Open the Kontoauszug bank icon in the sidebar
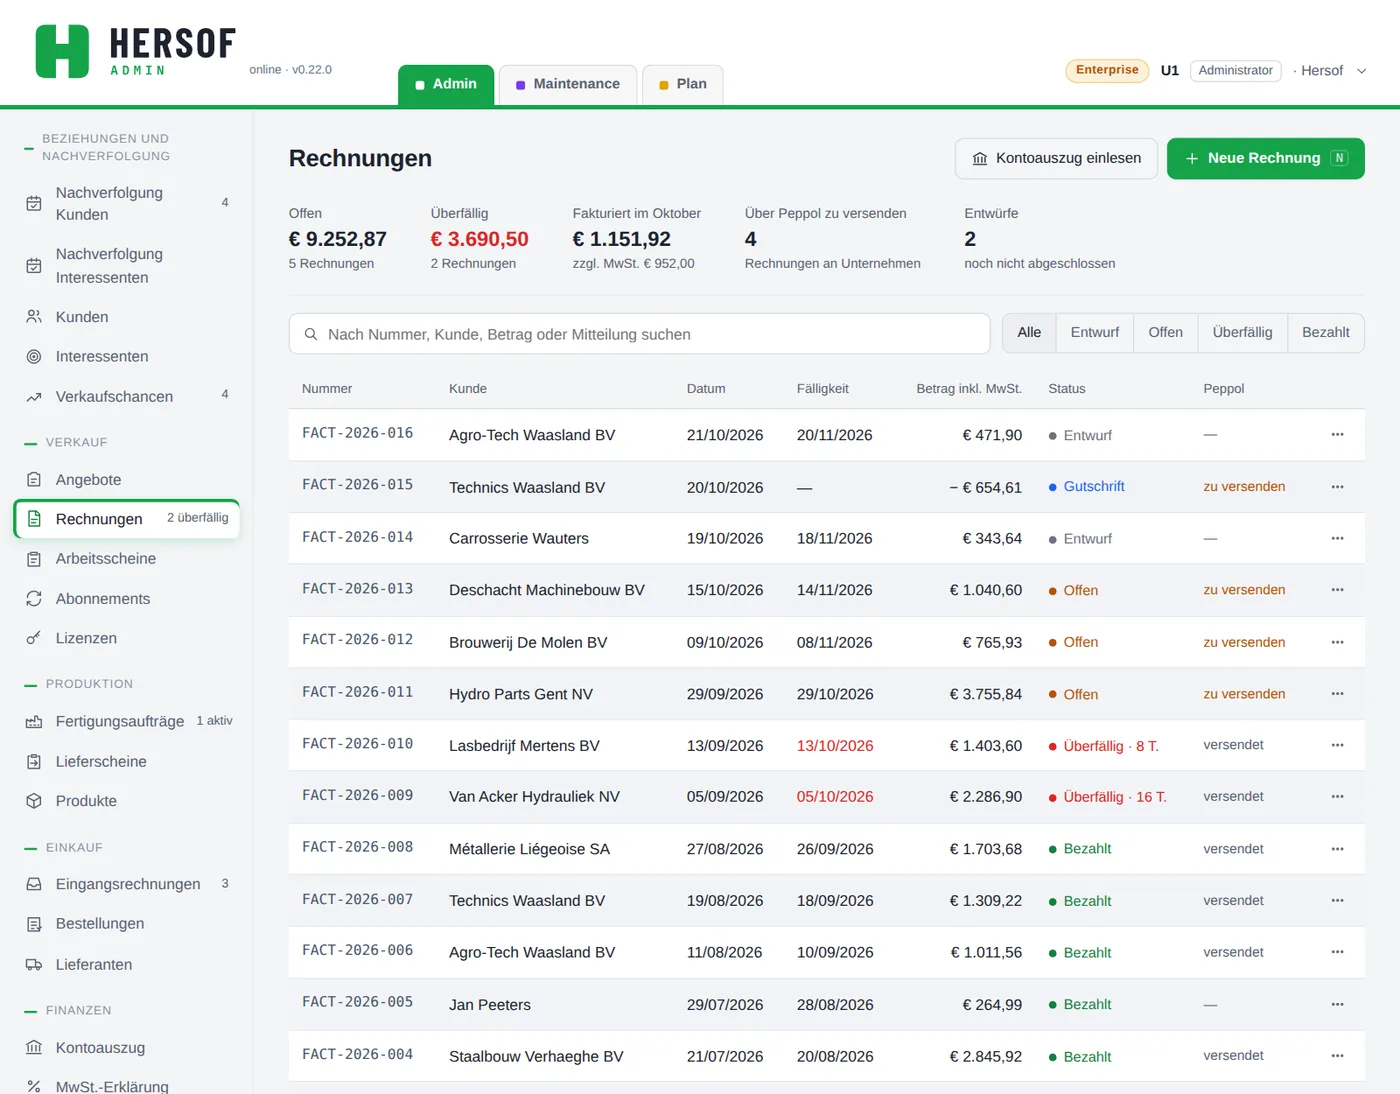The width and height of the screenshot is (1400, 1094). pos(34,1048)
